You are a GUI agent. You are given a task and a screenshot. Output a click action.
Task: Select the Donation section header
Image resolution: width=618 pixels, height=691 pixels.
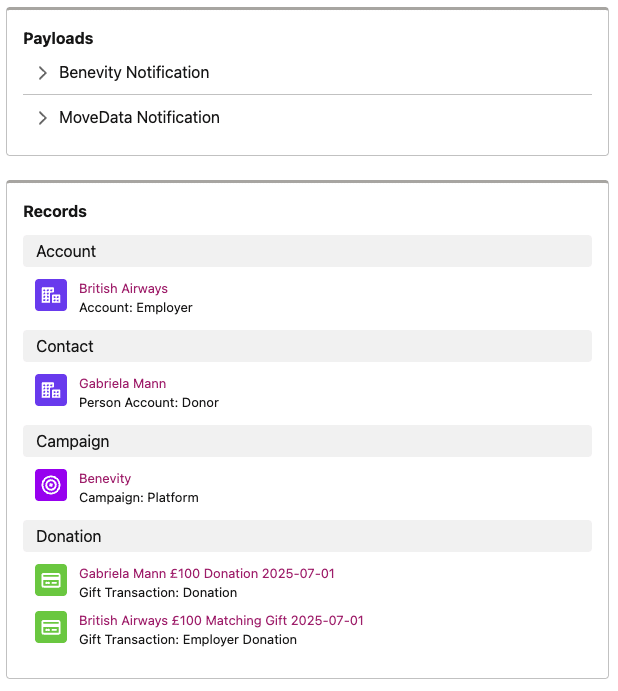tap(307, 536)
